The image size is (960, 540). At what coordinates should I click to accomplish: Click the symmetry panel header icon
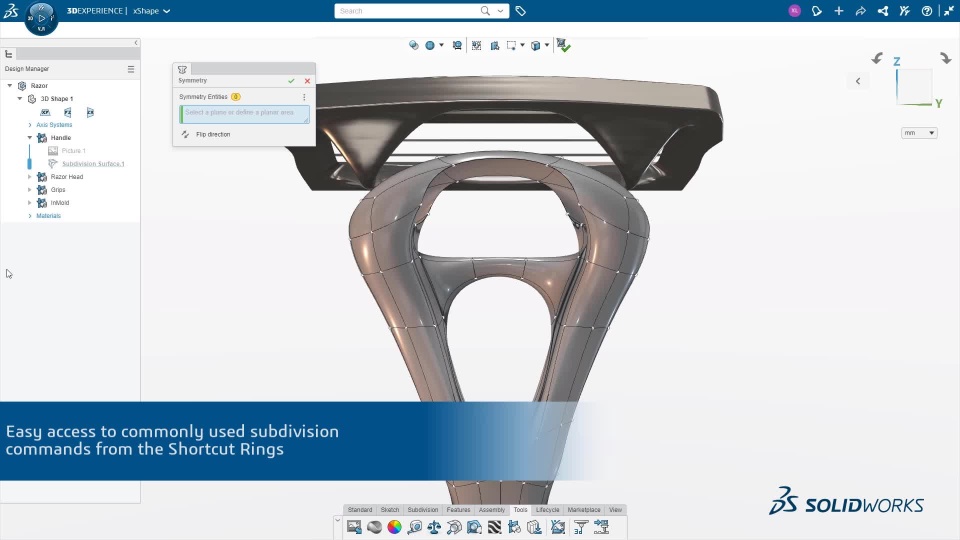182,69
